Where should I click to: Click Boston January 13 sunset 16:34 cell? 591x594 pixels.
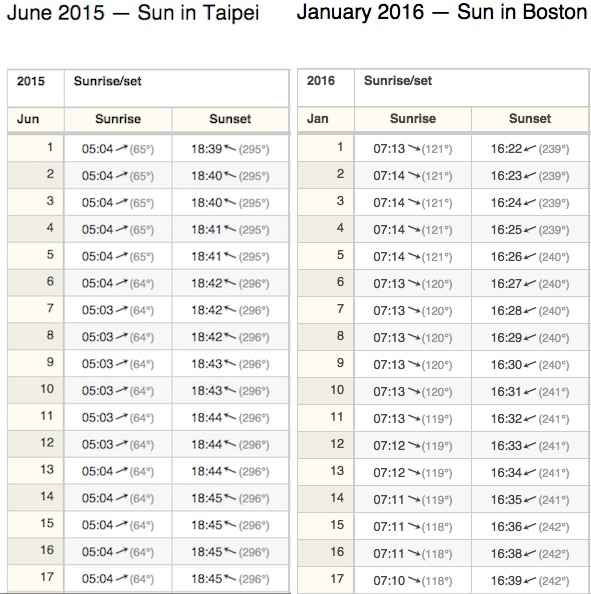pyautogui.click(x=530, y=473)
